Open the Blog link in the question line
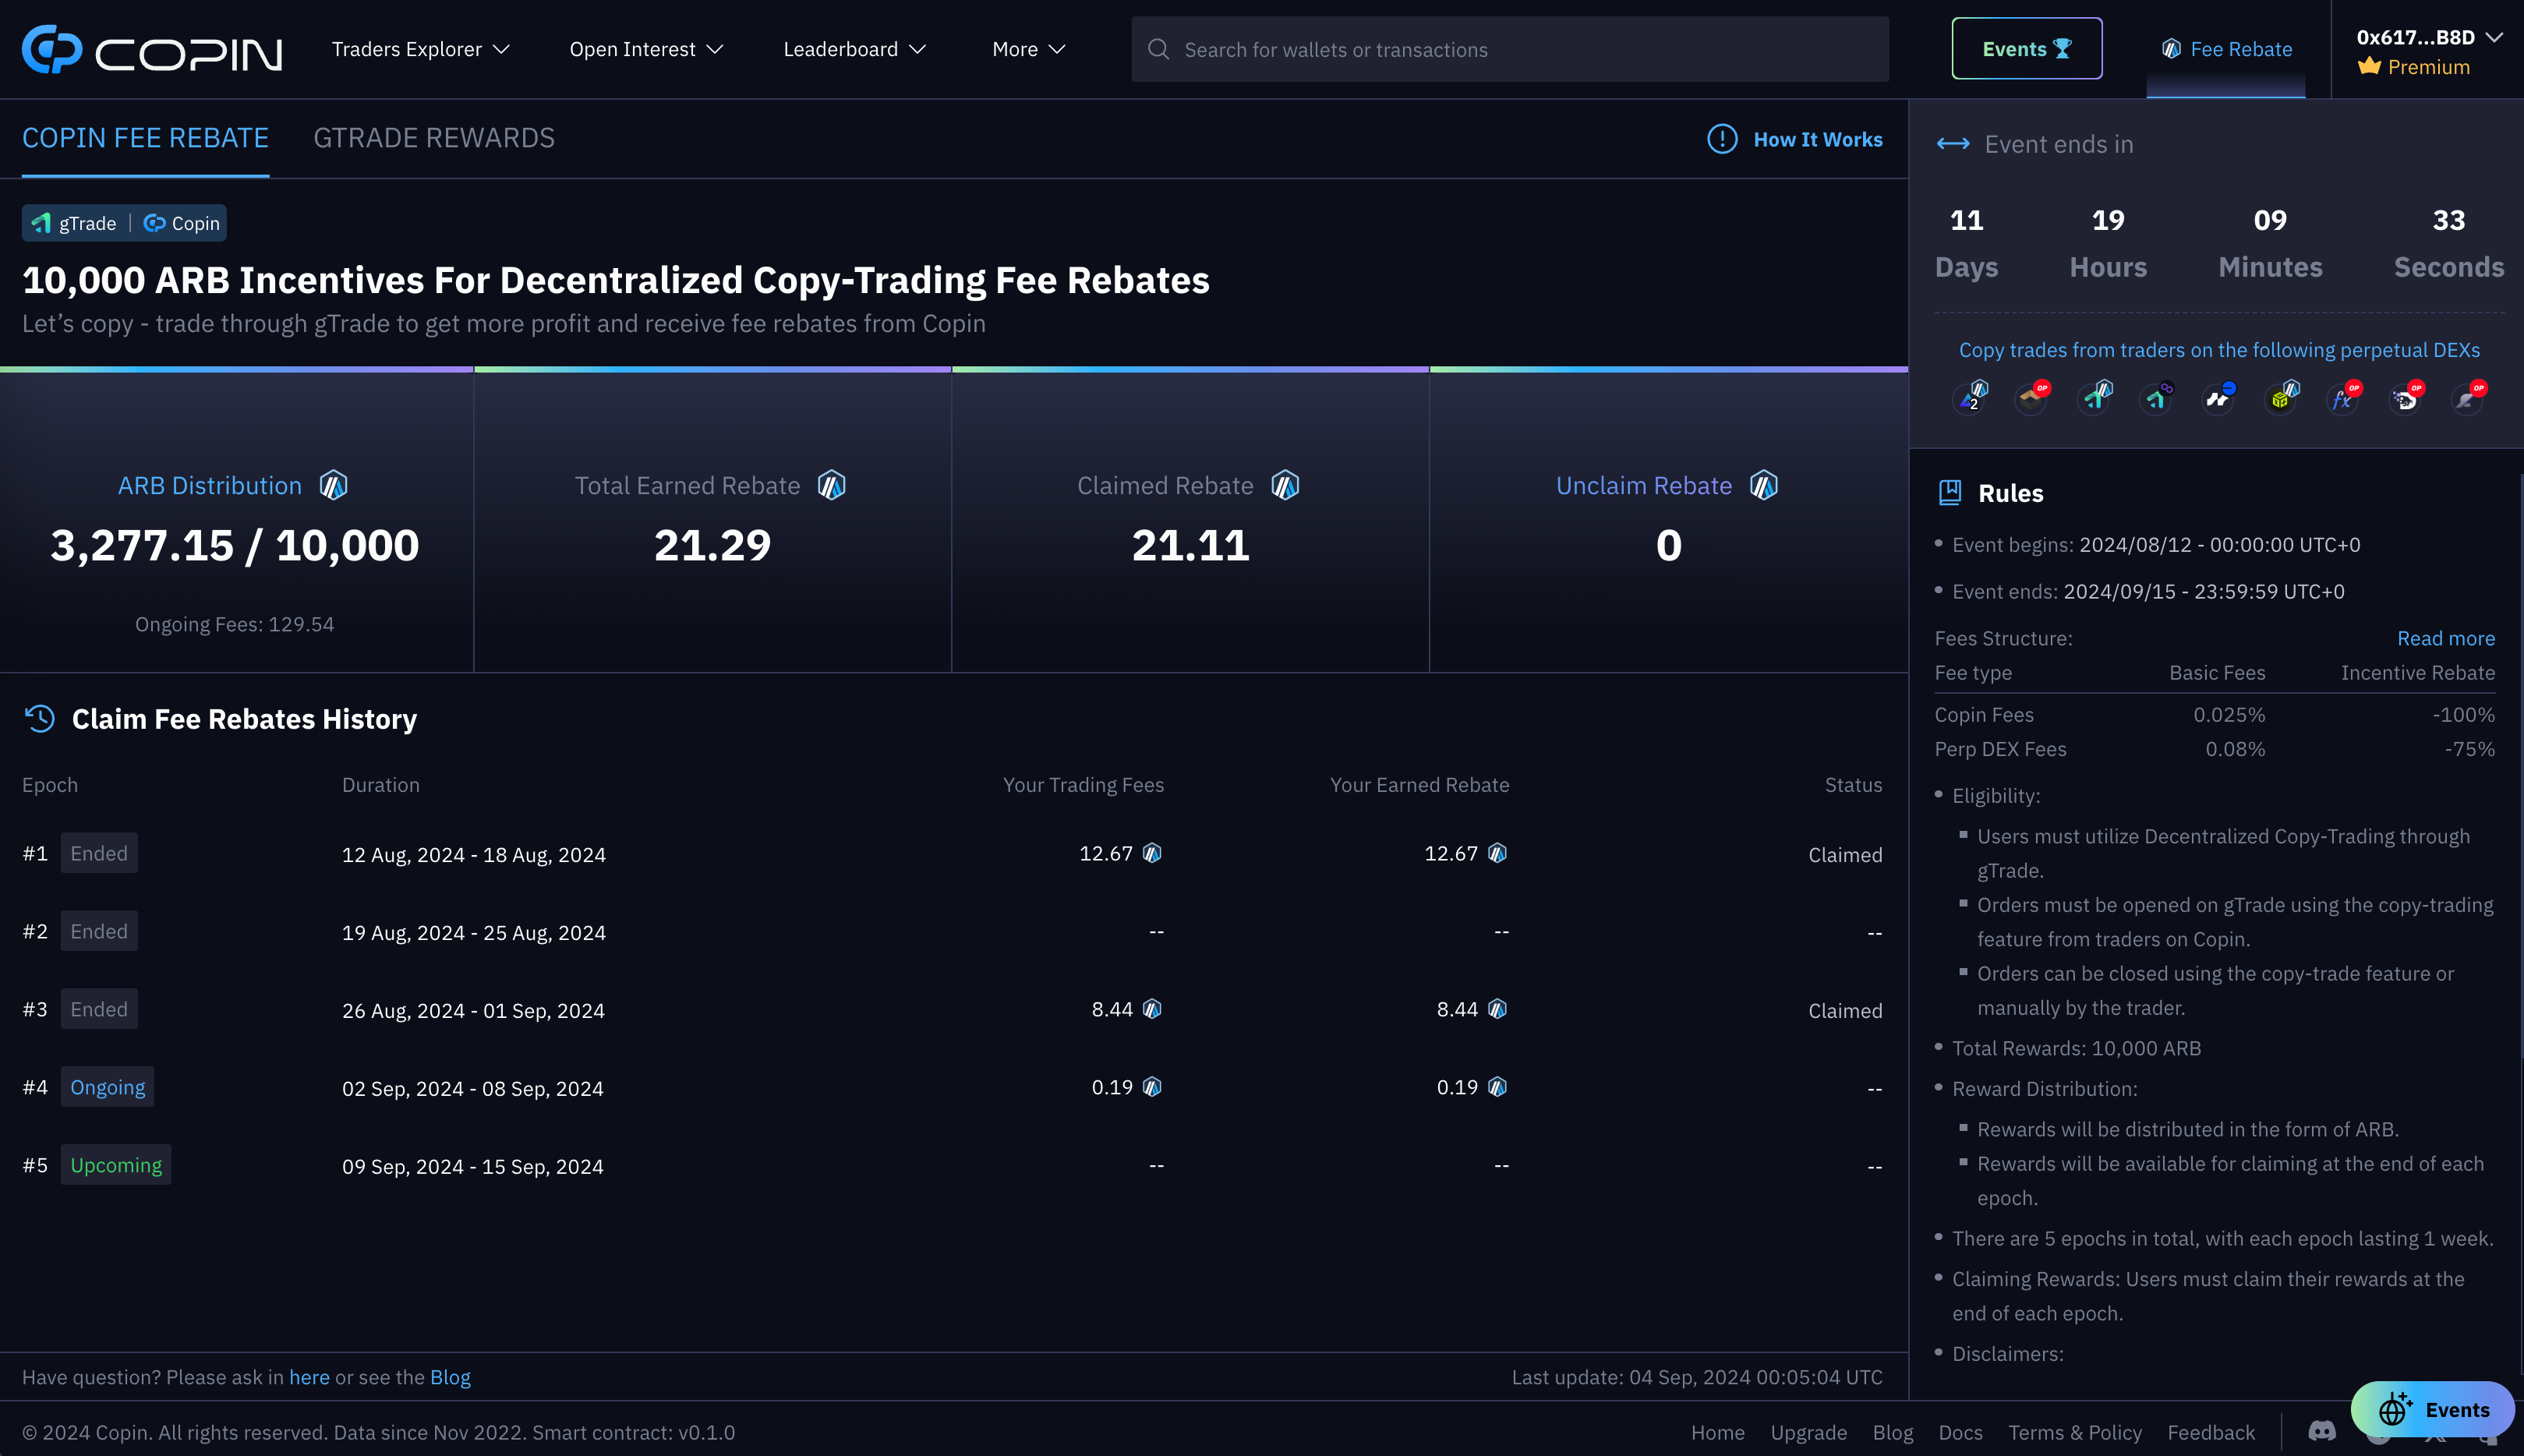 (x=450, y=1377)
